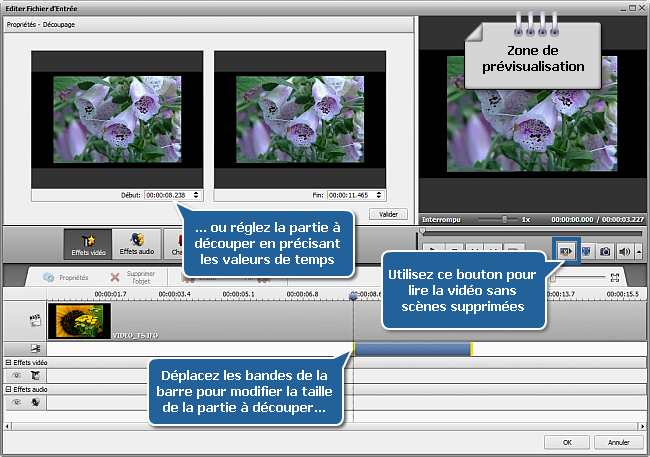Click the blue fullscreen preview icon
Screen dimensions: 650x457
pos(586,251)
